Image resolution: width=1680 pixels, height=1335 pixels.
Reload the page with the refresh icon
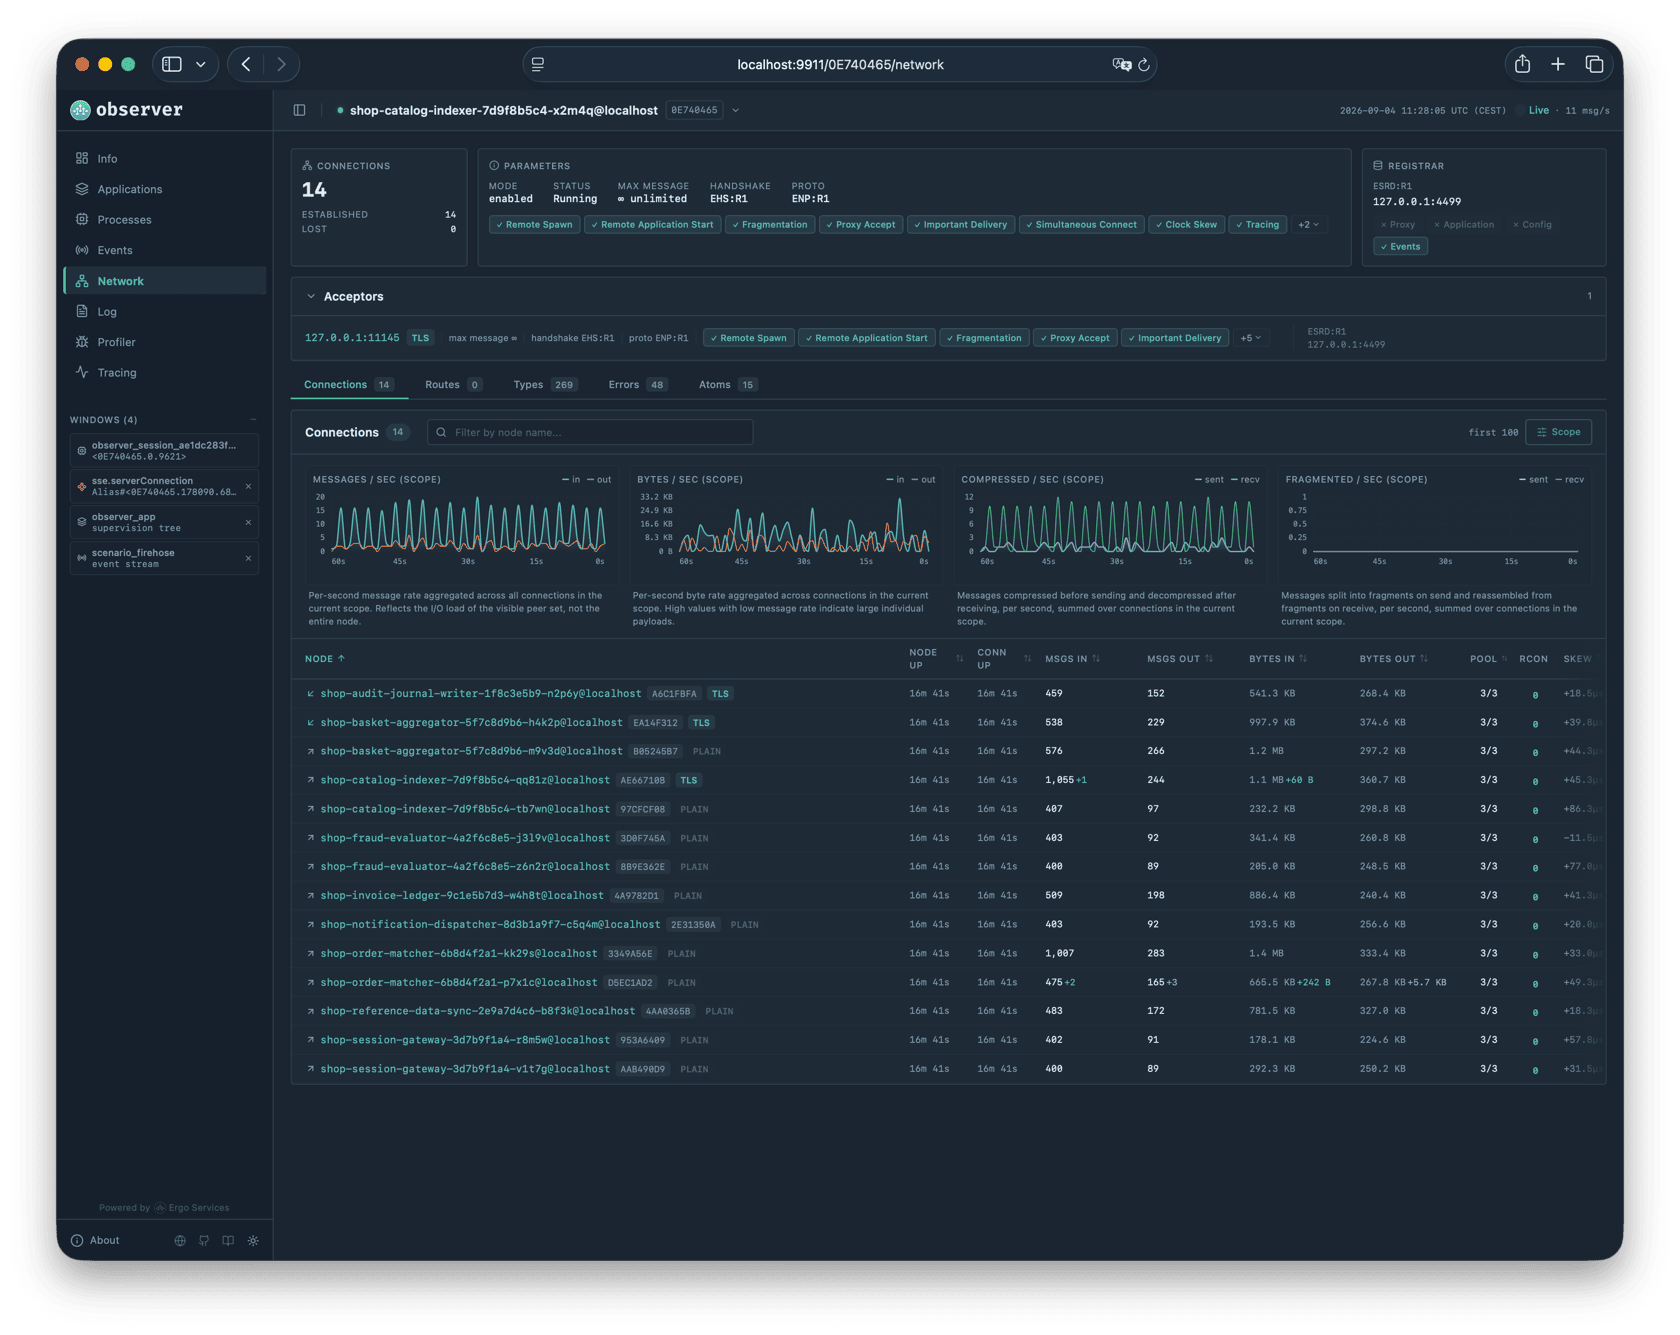click(x=1144, y=65)
